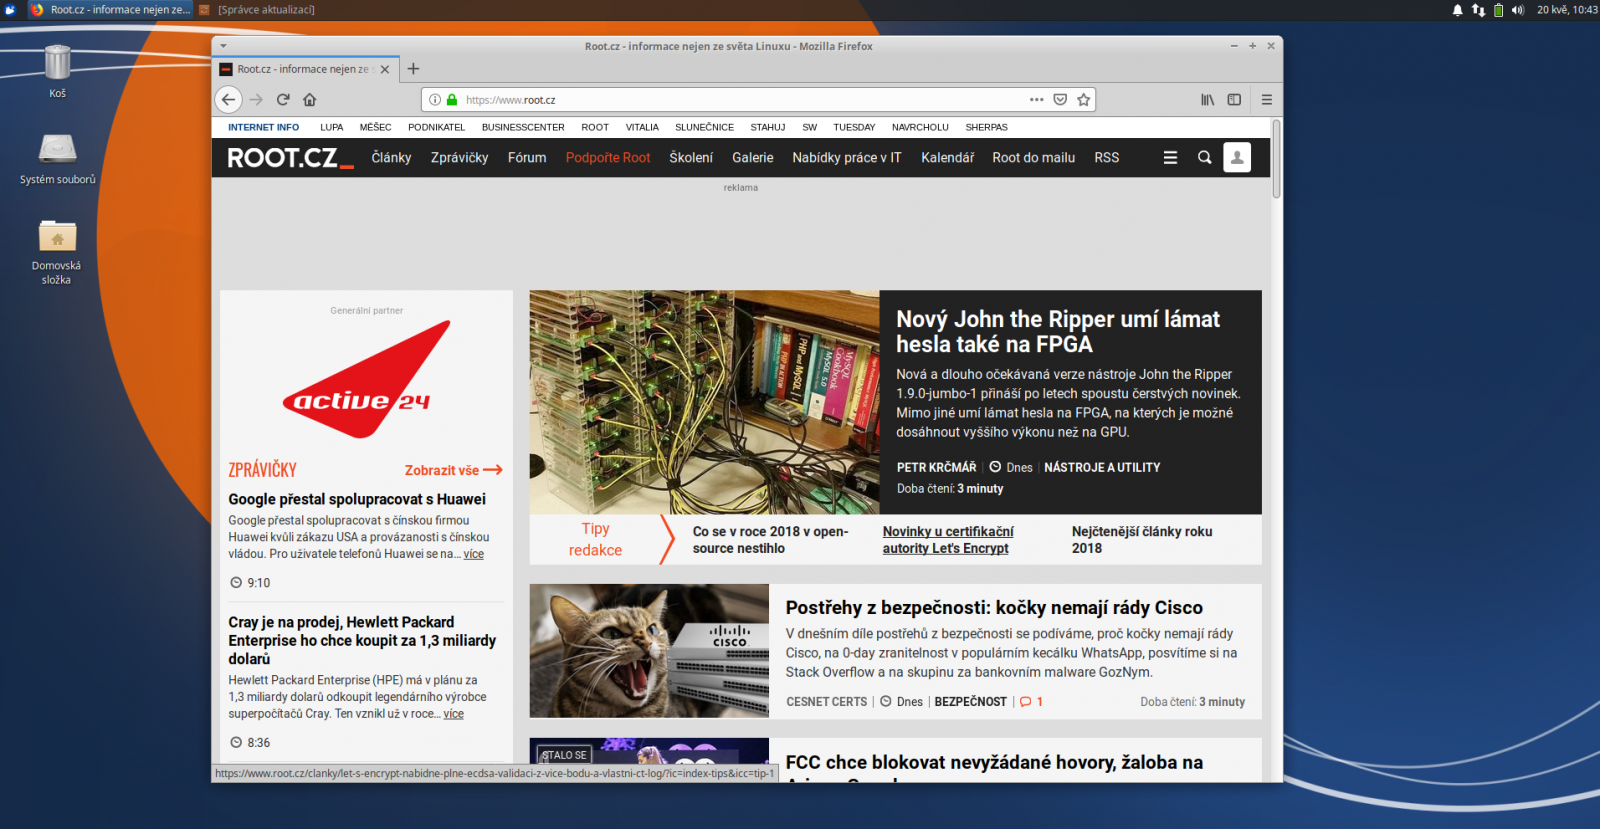Click the page vertical scrollbar

[x=1276, y=160]
